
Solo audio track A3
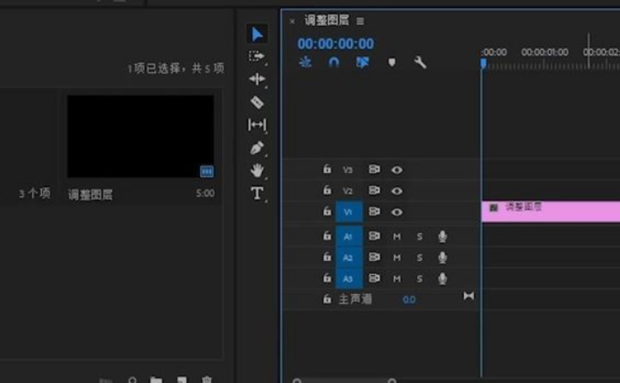pyautogui.click(x=420, y=279)
